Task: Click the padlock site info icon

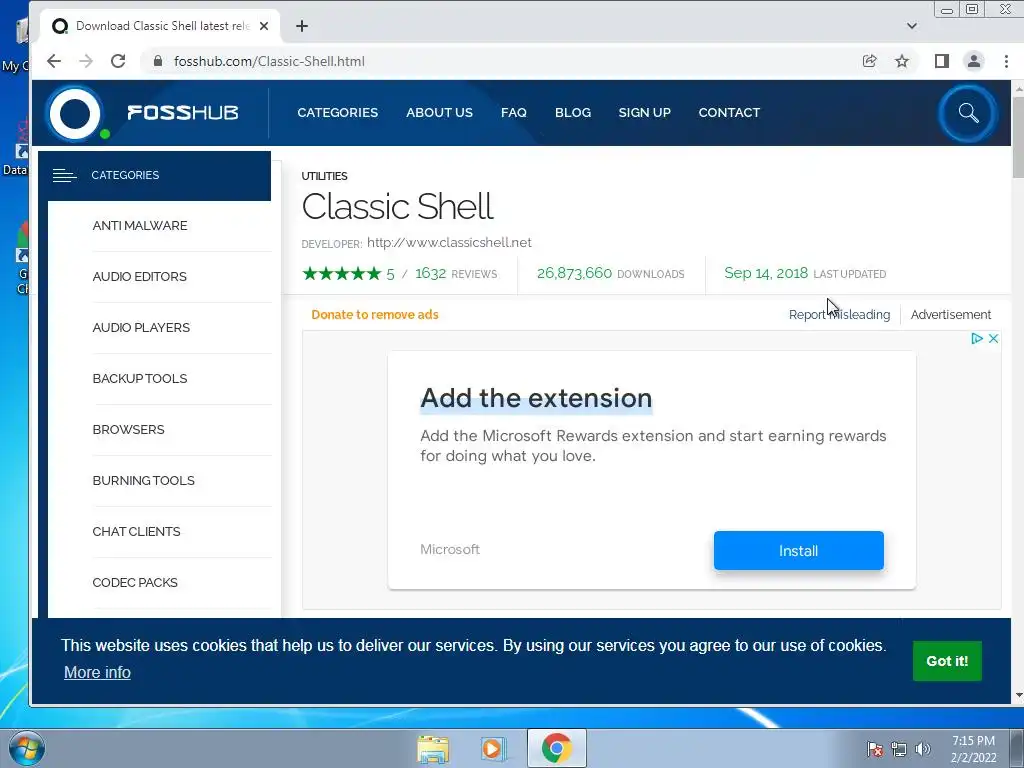Action: coord(157,61)
